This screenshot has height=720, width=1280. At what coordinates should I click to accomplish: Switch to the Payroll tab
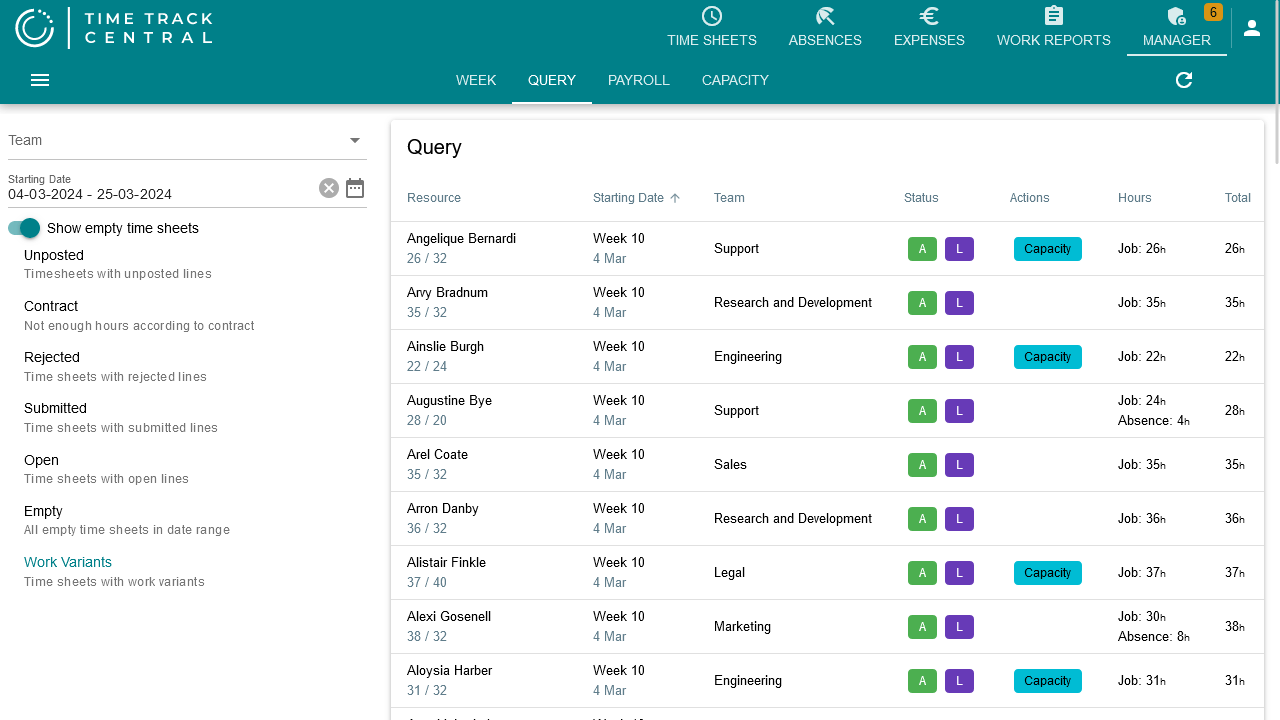[x=639, y=80]
